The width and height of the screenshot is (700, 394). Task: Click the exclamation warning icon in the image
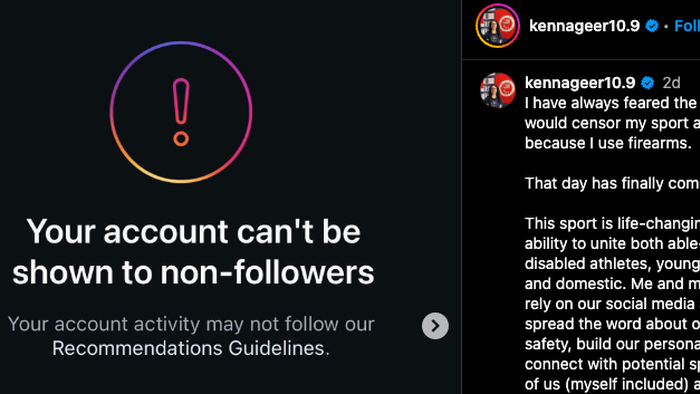pos(181,112)
